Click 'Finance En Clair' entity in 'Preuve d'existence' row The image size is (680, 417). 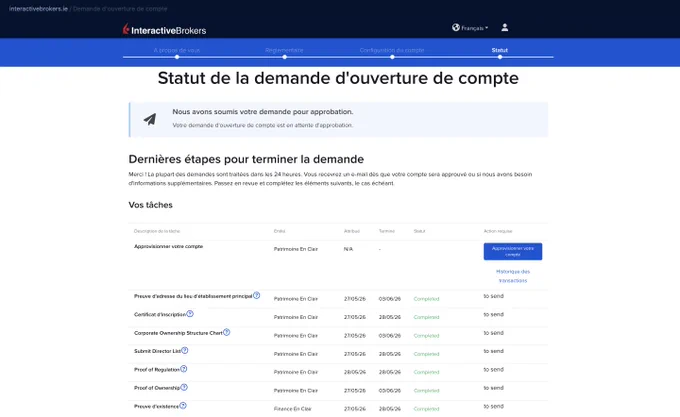click(293, 409)
